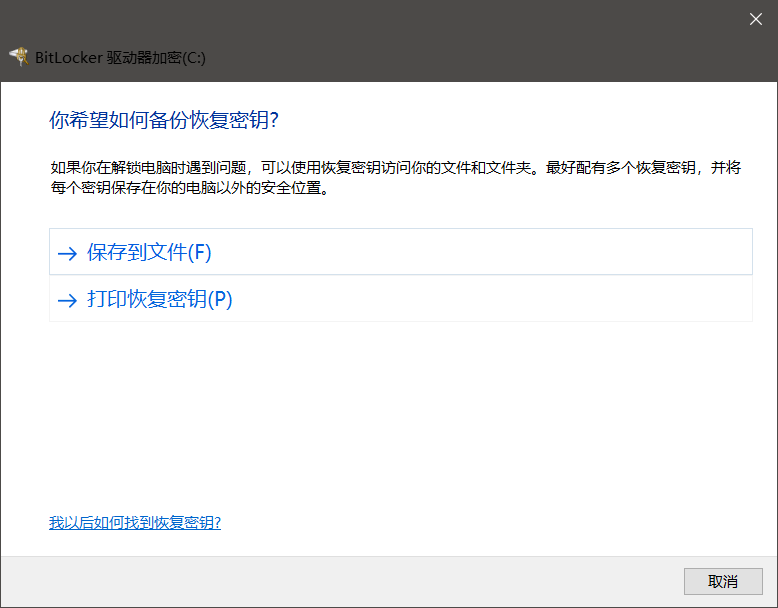
Task: Choose 保存到文件(F) option
Action: point(401,252)
